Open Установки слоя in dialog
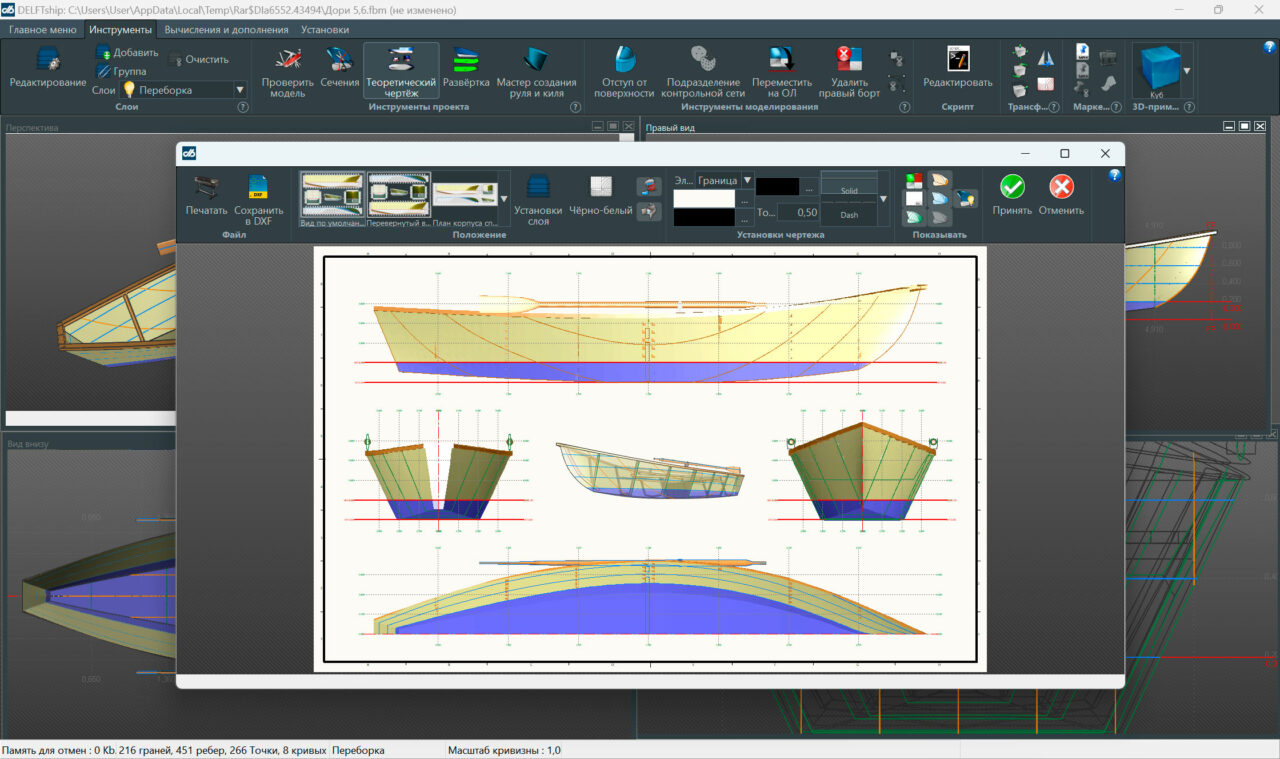This screenshot has width=1280, height=759. pyautogui.click(x=538, y=200)
